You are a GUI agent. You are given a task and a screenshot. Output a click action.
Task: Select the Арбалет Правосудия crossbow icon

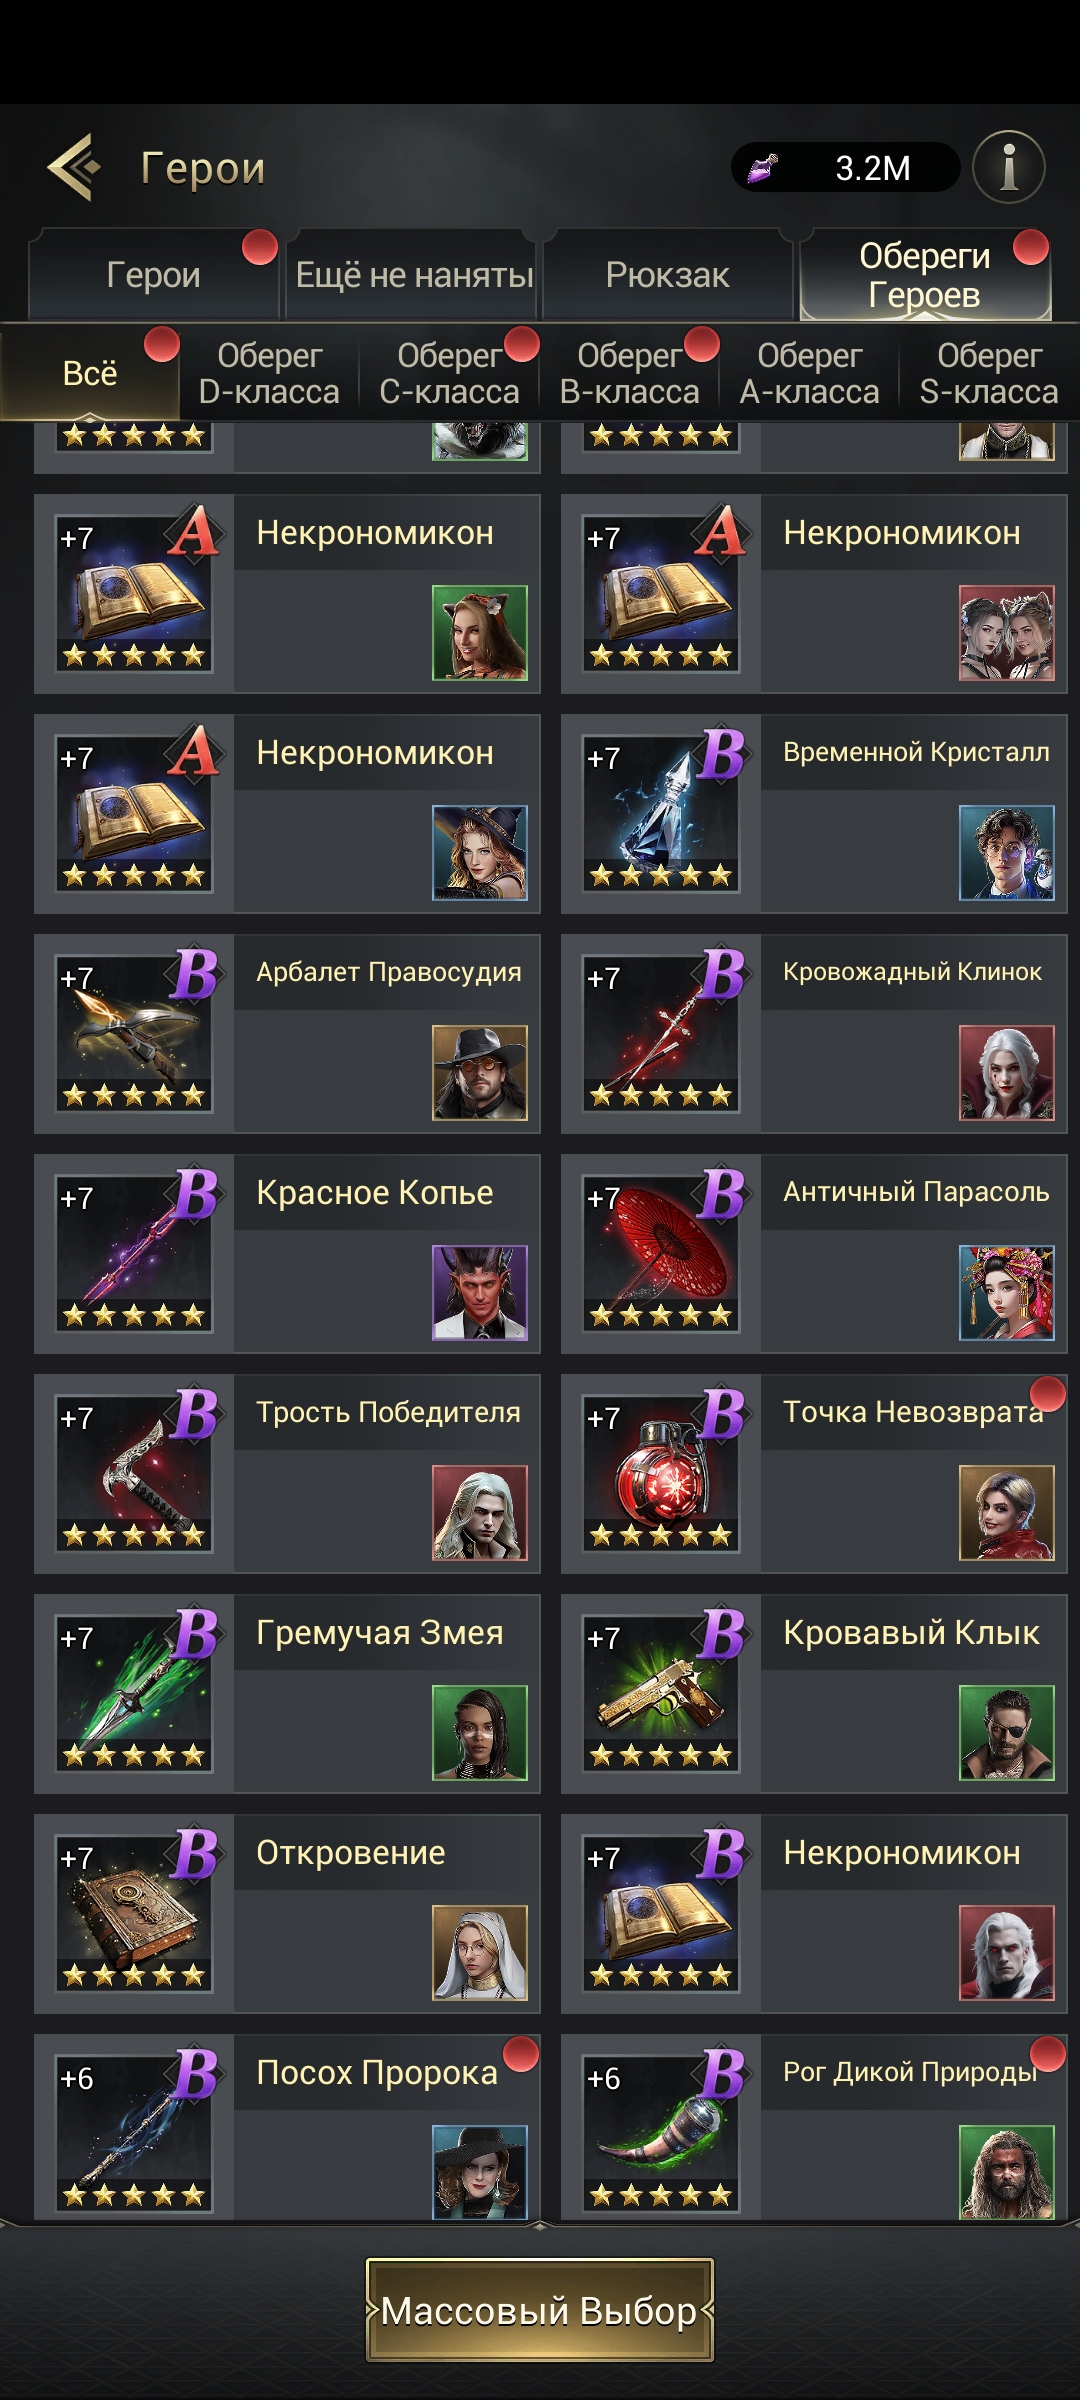point(135,1033)
